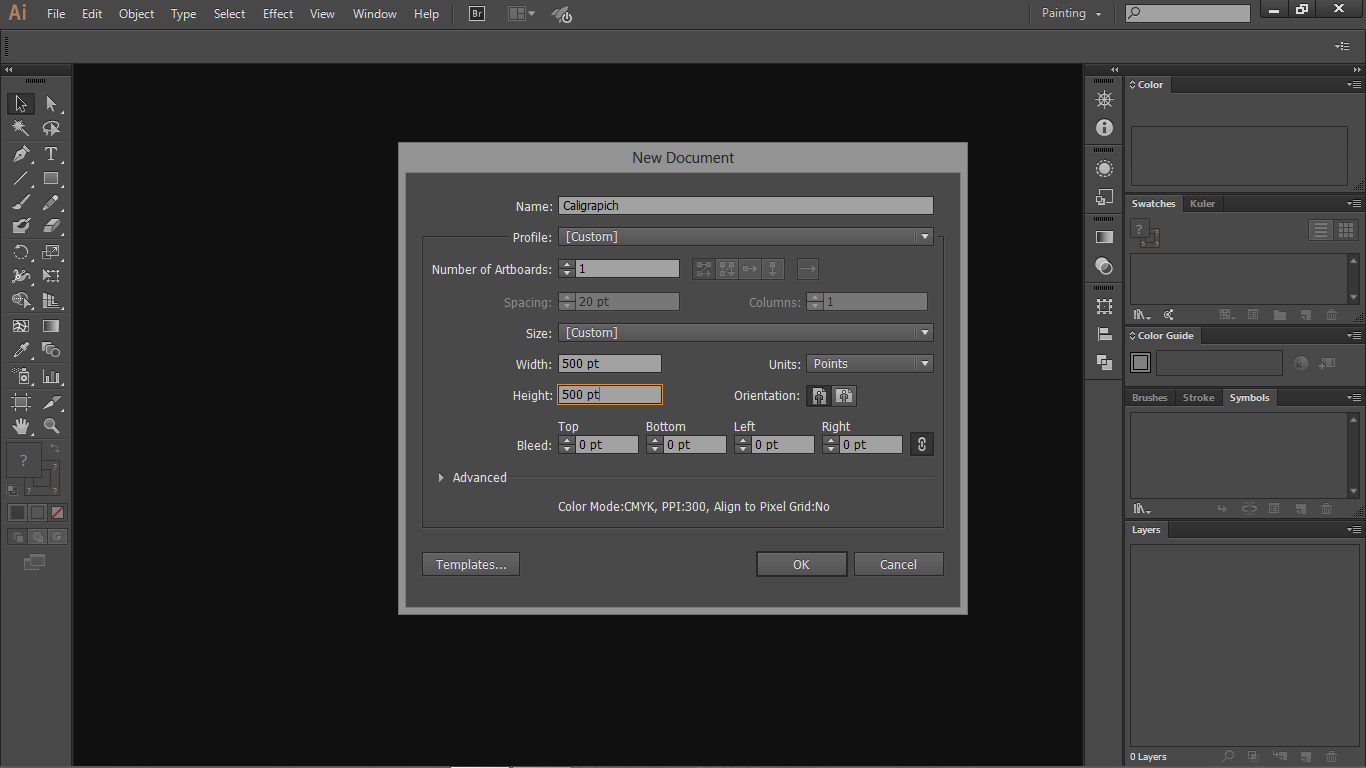The height and width of the screenshot is (768, 1366).
Task: Pick the Free Transform tool
Action: (x=51, y=276)
